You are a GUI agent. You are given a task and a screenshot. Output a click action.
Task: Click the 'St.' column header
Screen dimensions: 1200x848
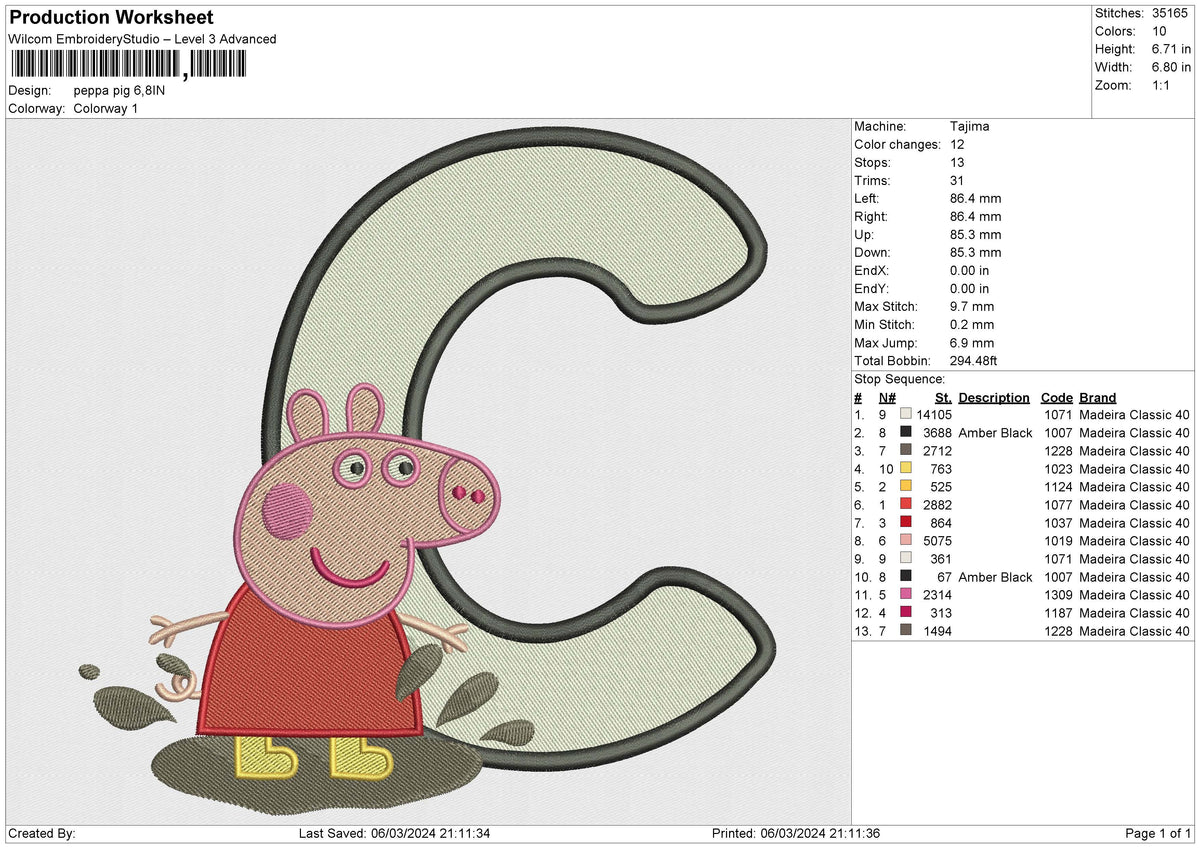pyautogui.click(x=943, y=398)
